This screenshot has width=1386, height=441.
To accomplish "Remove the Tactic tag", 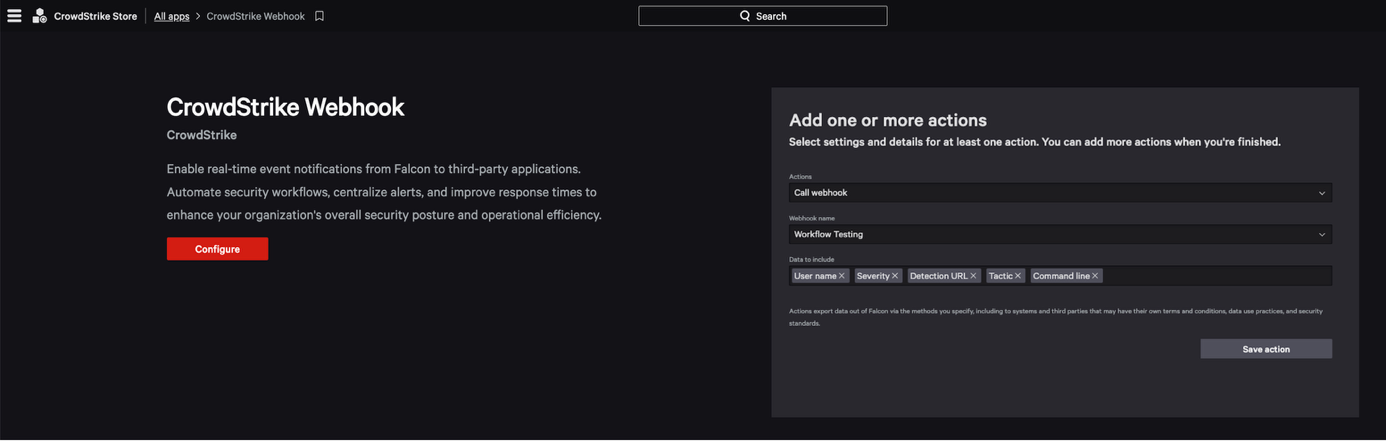I will click(1018, 276).
